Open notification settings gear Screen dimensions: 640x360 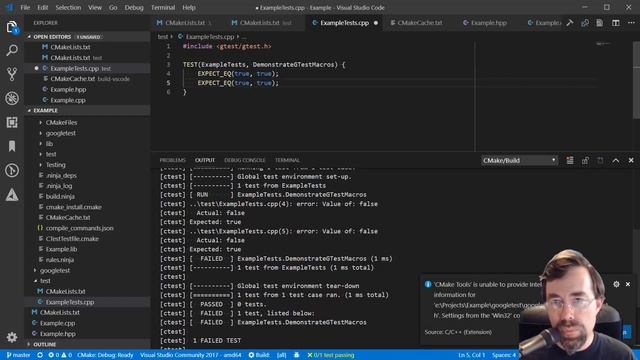[616, 284]
